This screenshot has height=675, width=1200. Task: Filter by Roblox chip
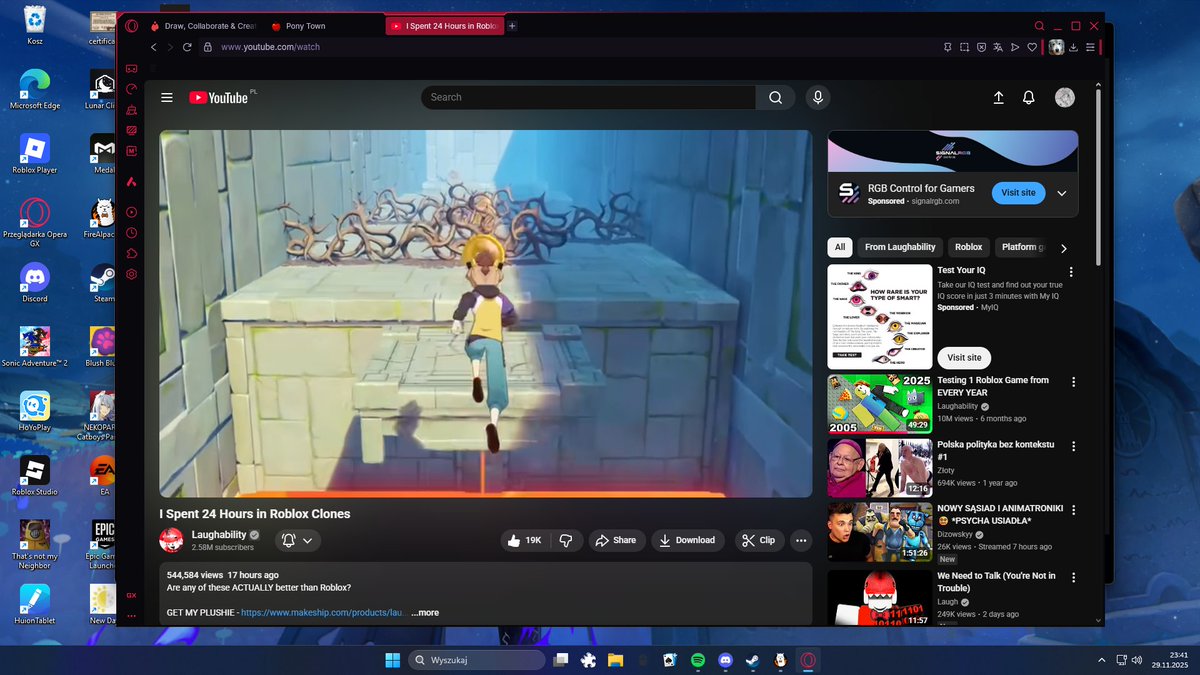click(x=968, y=247)
